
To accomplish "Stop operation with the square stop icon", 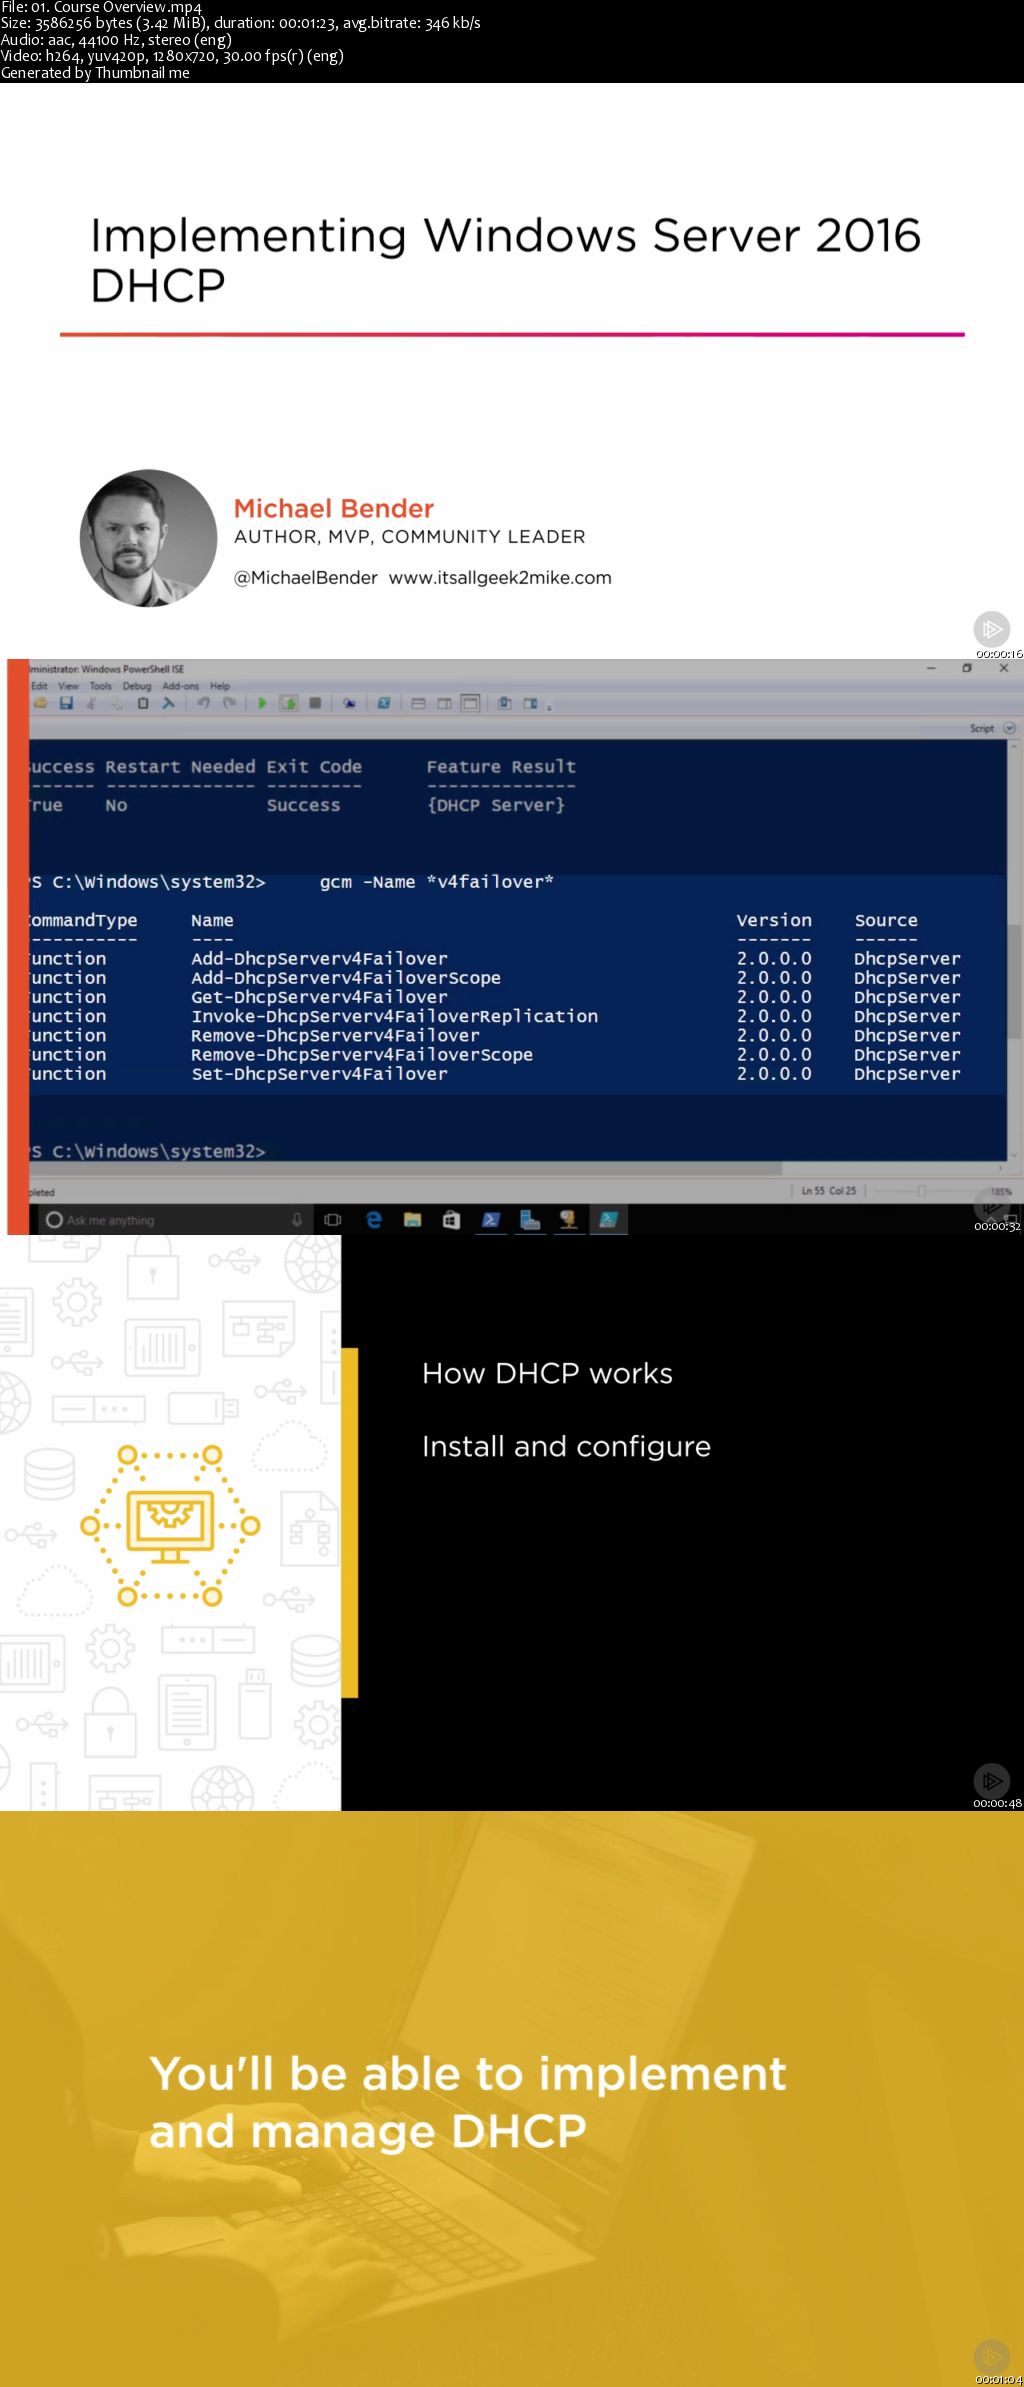I will pyautogui.click(x=315, y=703).
